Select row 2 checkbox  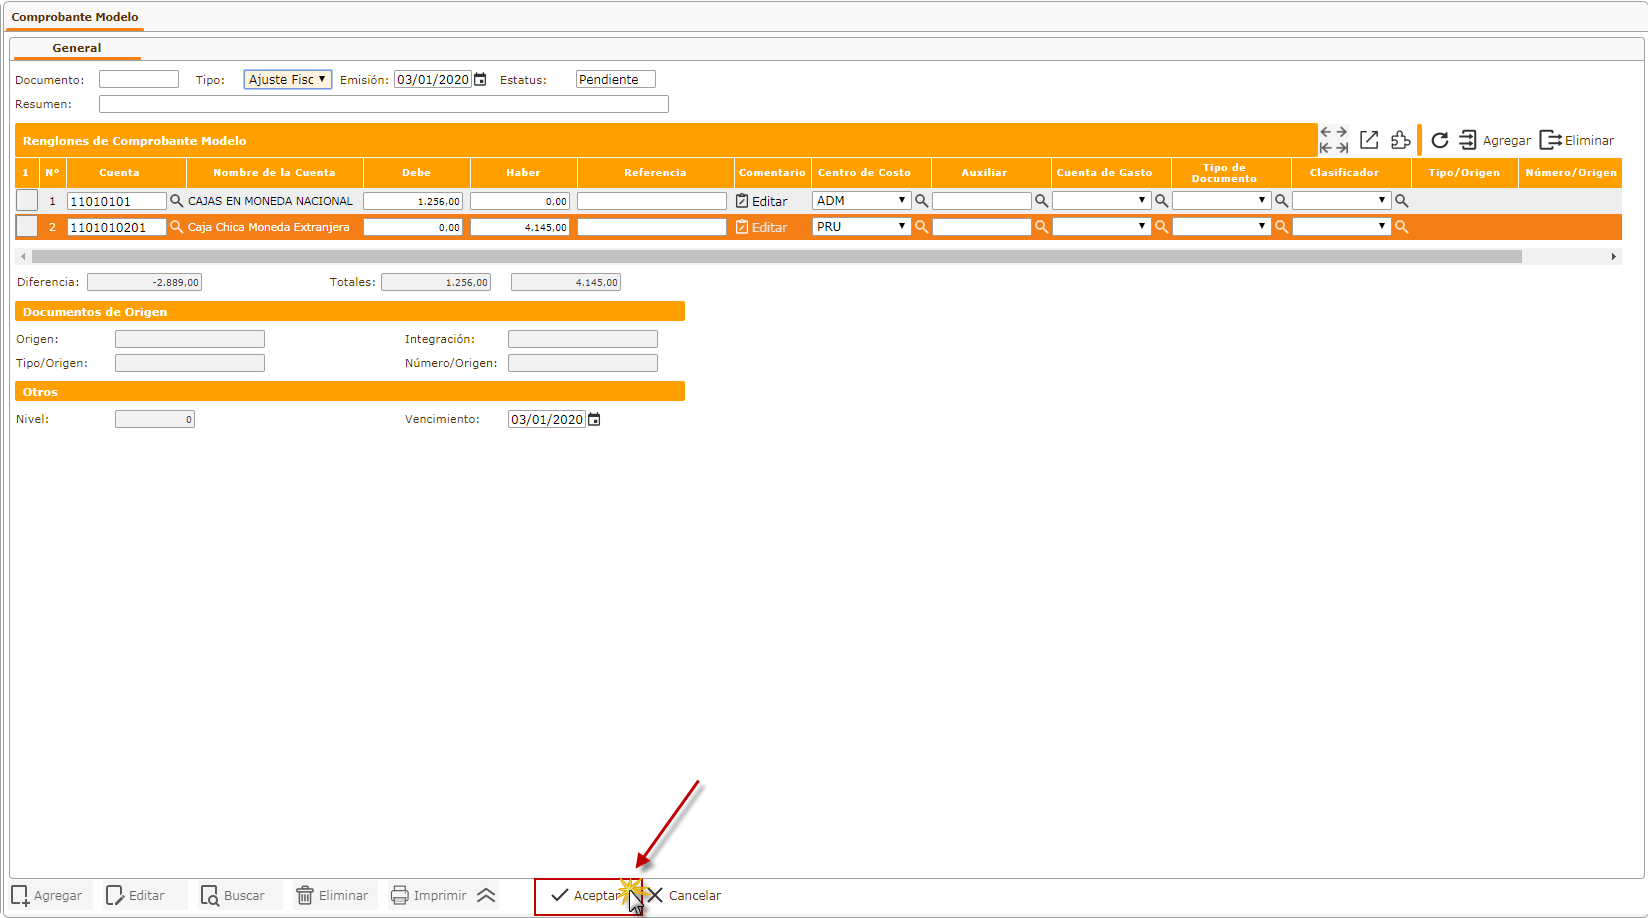click(x=27, y=227)
